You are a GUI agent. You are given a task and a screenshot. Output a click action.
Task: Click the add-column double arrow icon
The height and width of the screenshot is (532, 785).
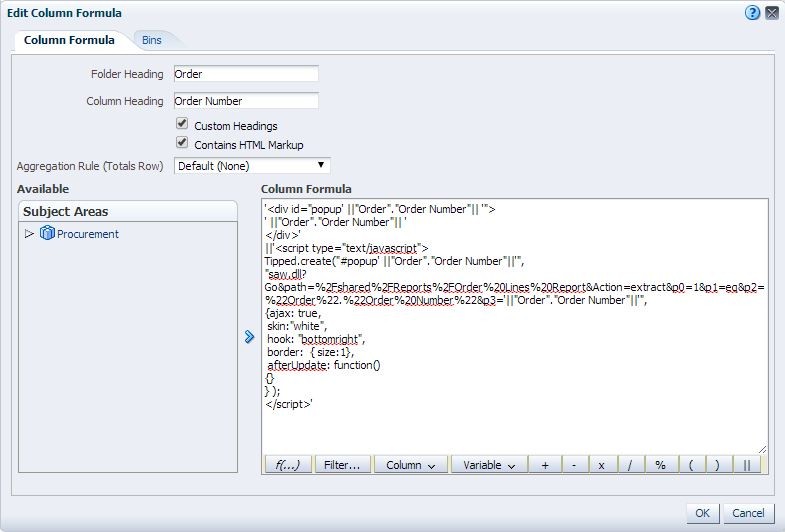(249, 337)
